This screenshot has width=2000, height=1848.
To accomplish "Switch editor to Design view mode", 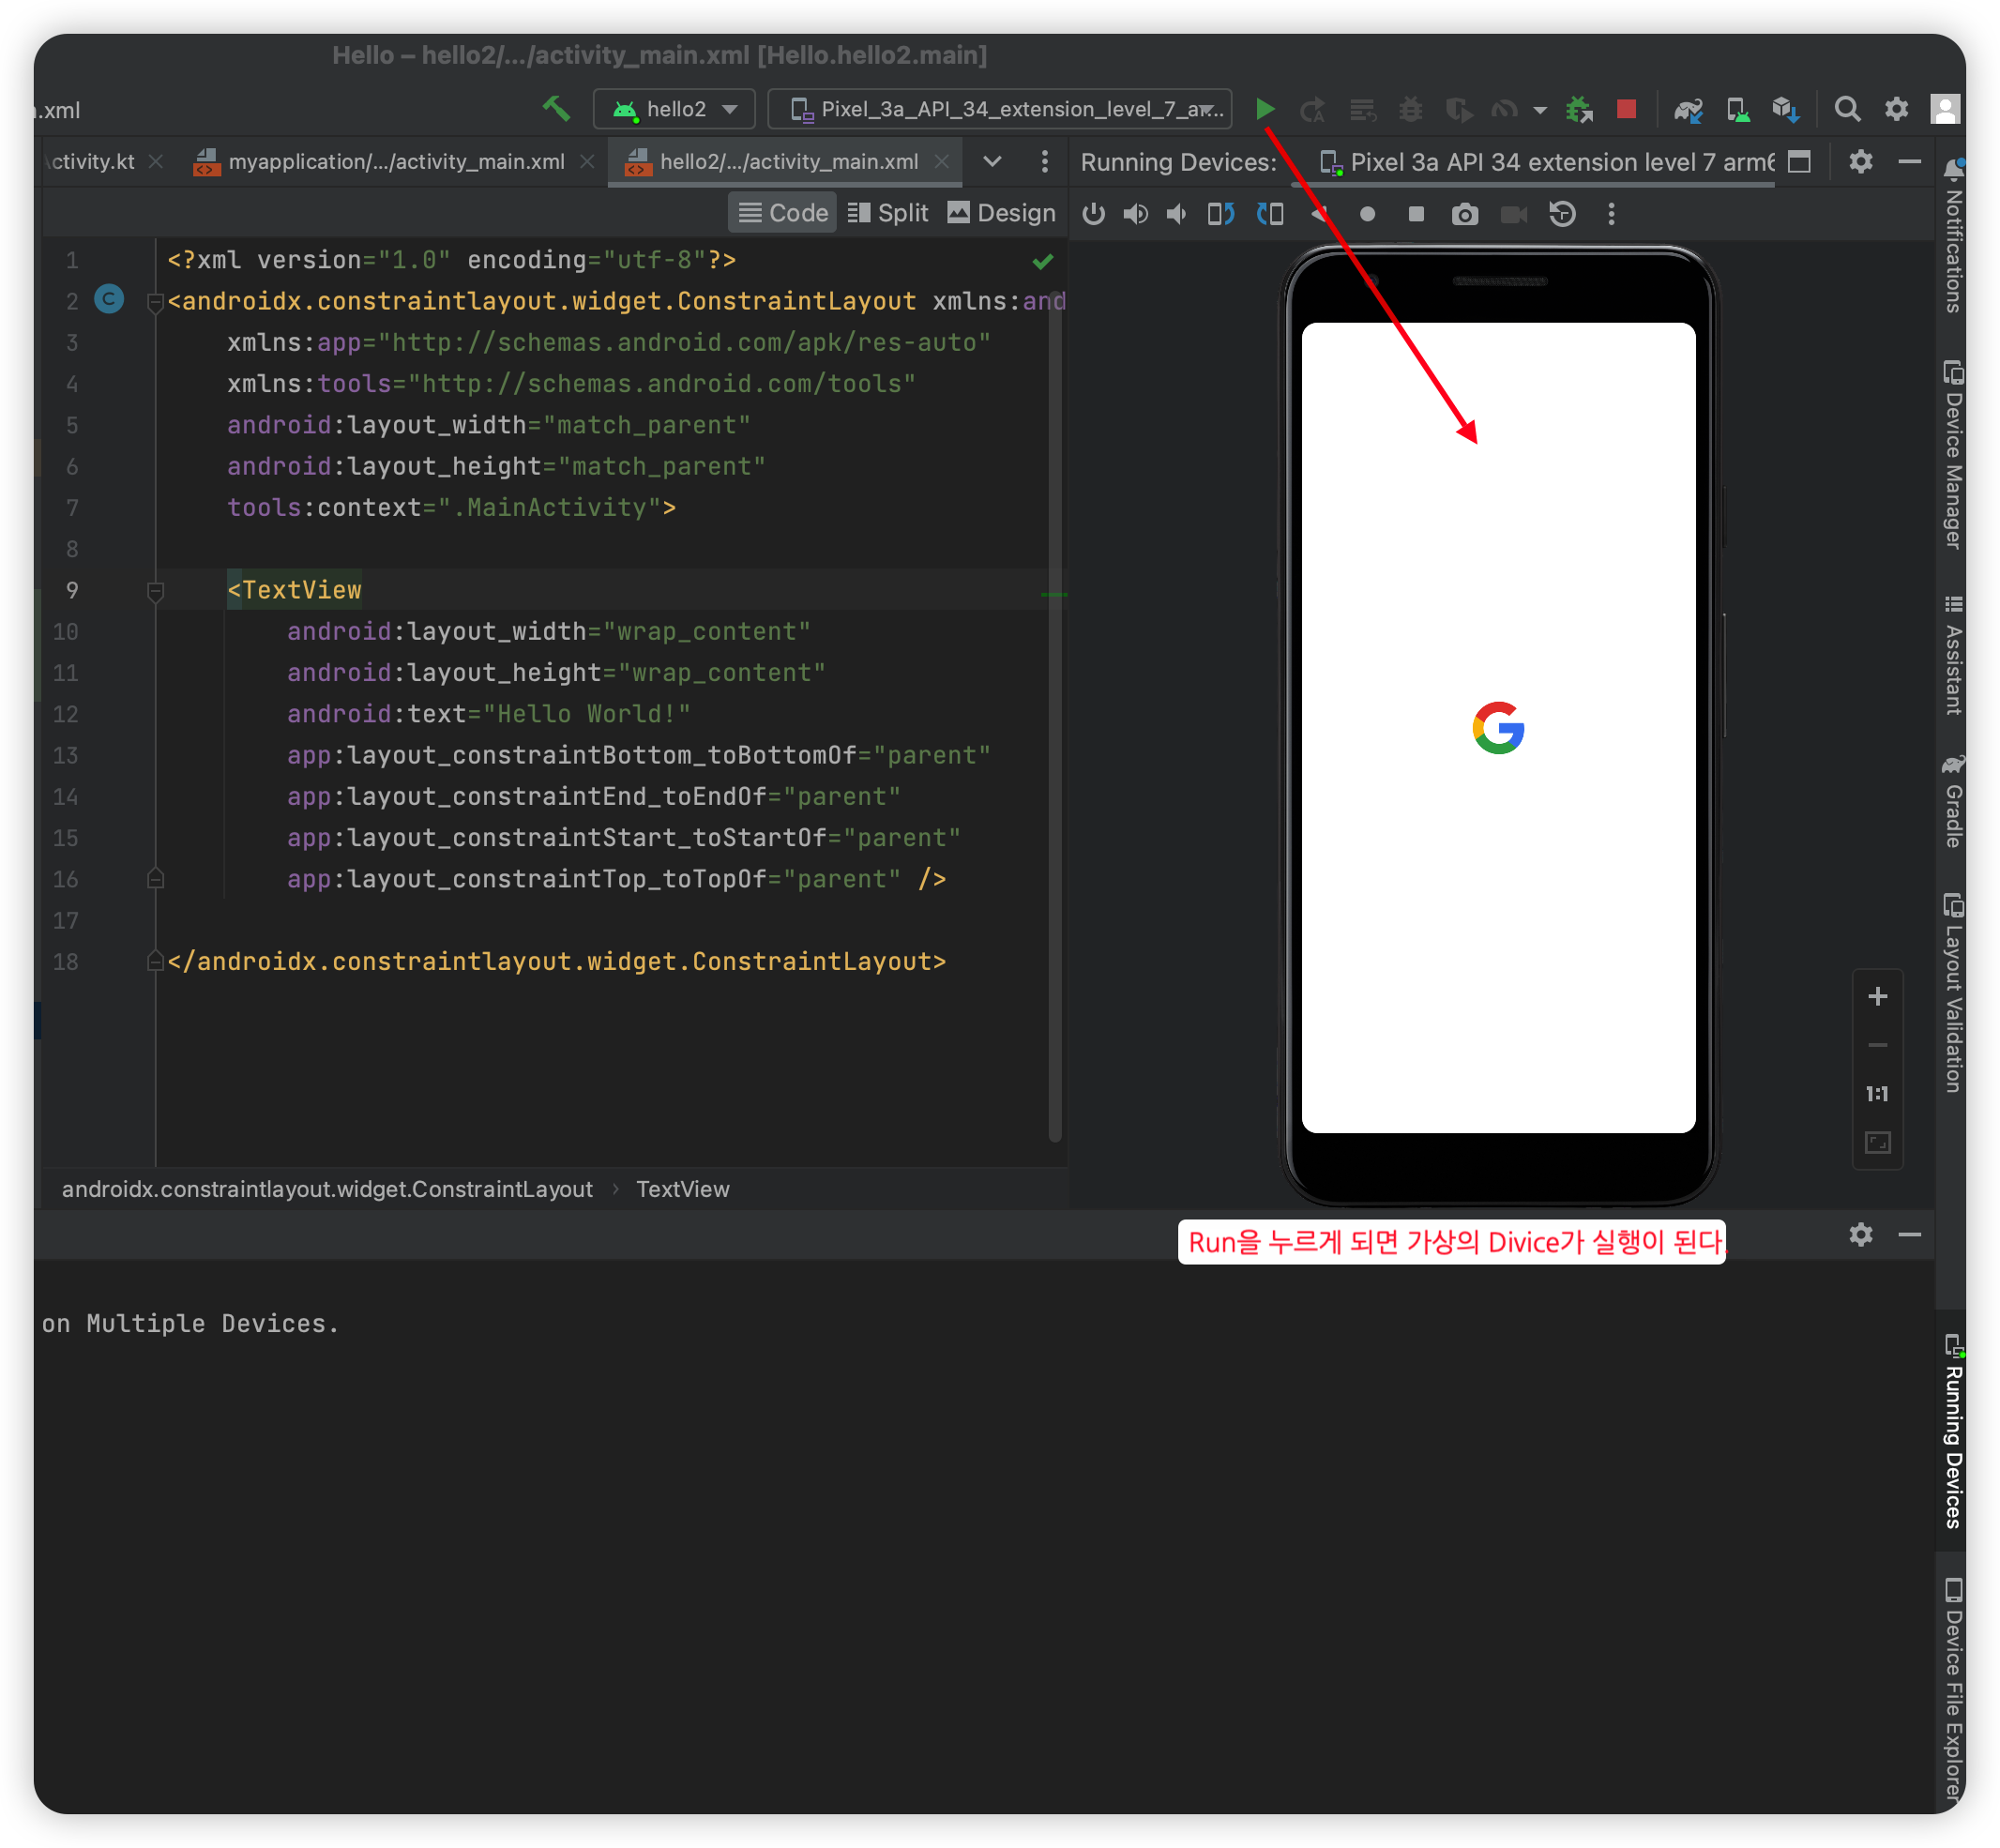I will coord(1001,213).
